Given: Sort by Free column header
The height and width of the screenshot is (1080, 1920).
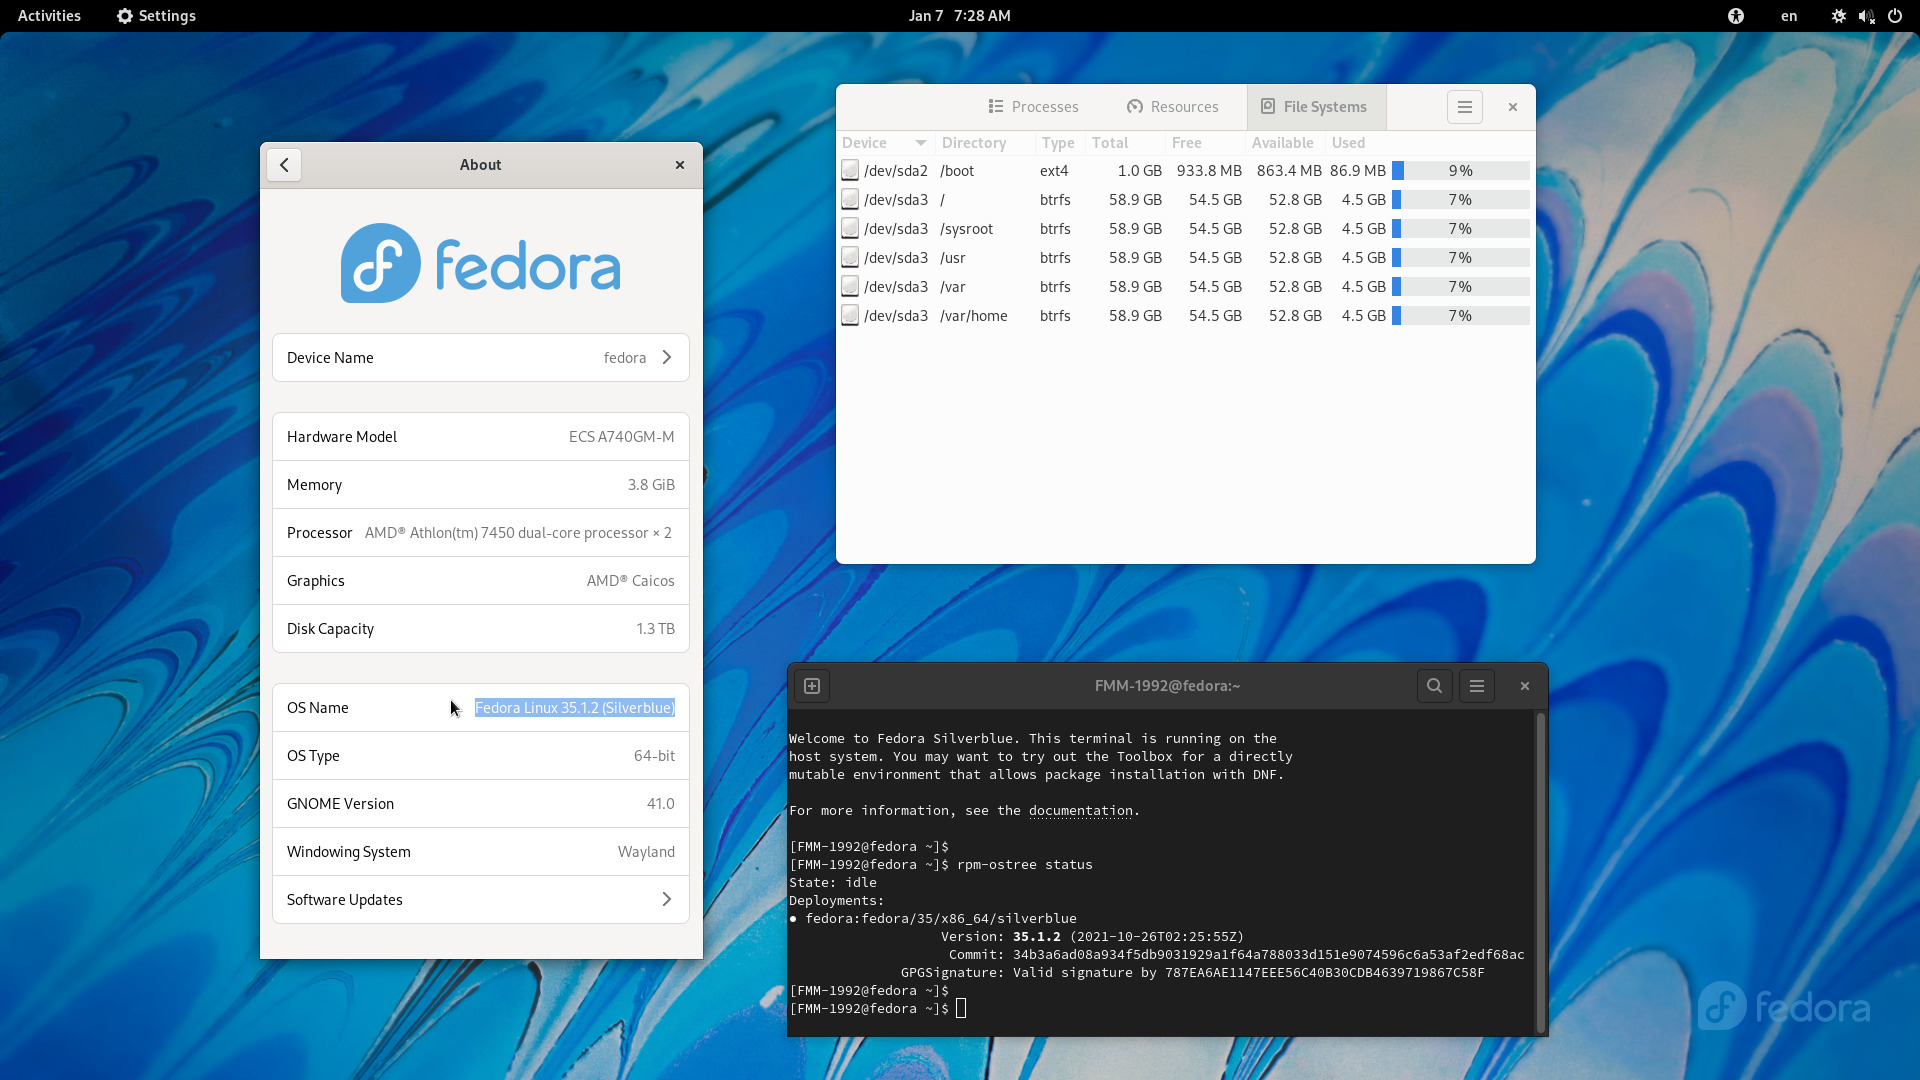Looking at the screenshot, I should coord(1205,143).
